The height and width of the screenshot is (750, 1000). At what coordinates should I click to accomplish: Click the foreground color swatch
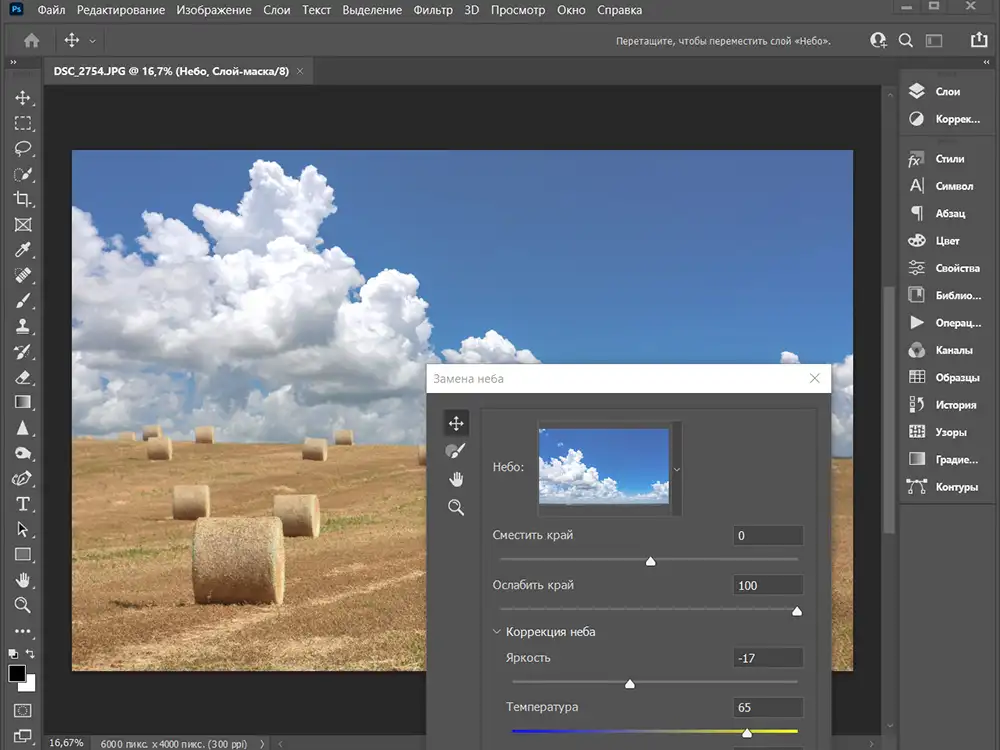pos(17,673)
